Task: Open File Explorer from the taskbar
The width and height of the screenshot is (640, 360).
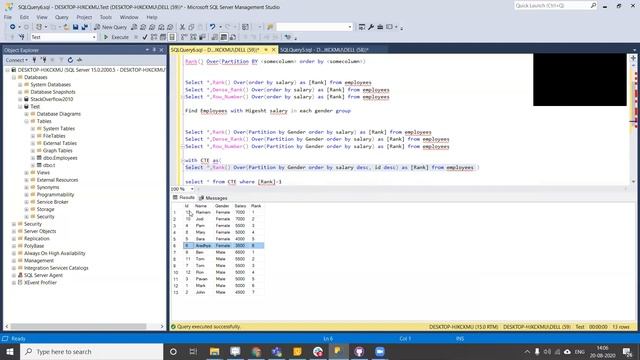Action: click(214, 351)
